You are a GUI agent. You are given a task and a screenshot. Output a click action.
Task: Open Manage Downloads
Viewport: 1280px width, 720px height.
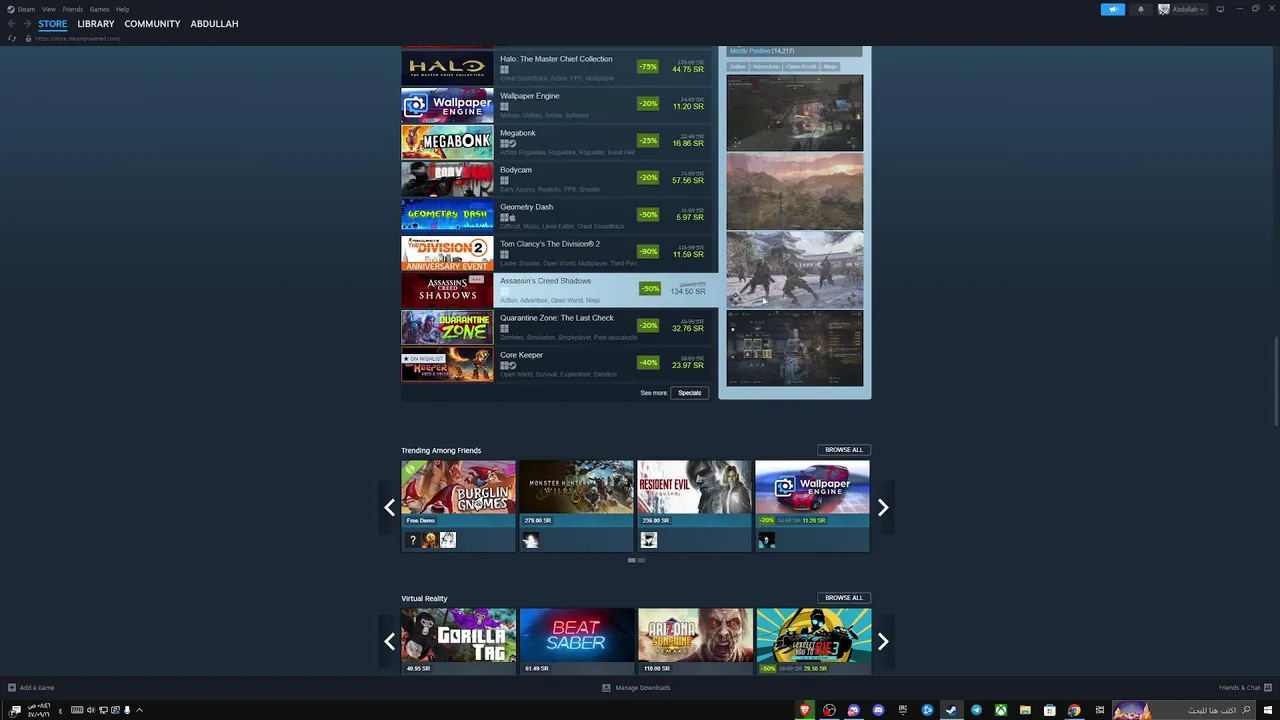[x=636, y=687]
